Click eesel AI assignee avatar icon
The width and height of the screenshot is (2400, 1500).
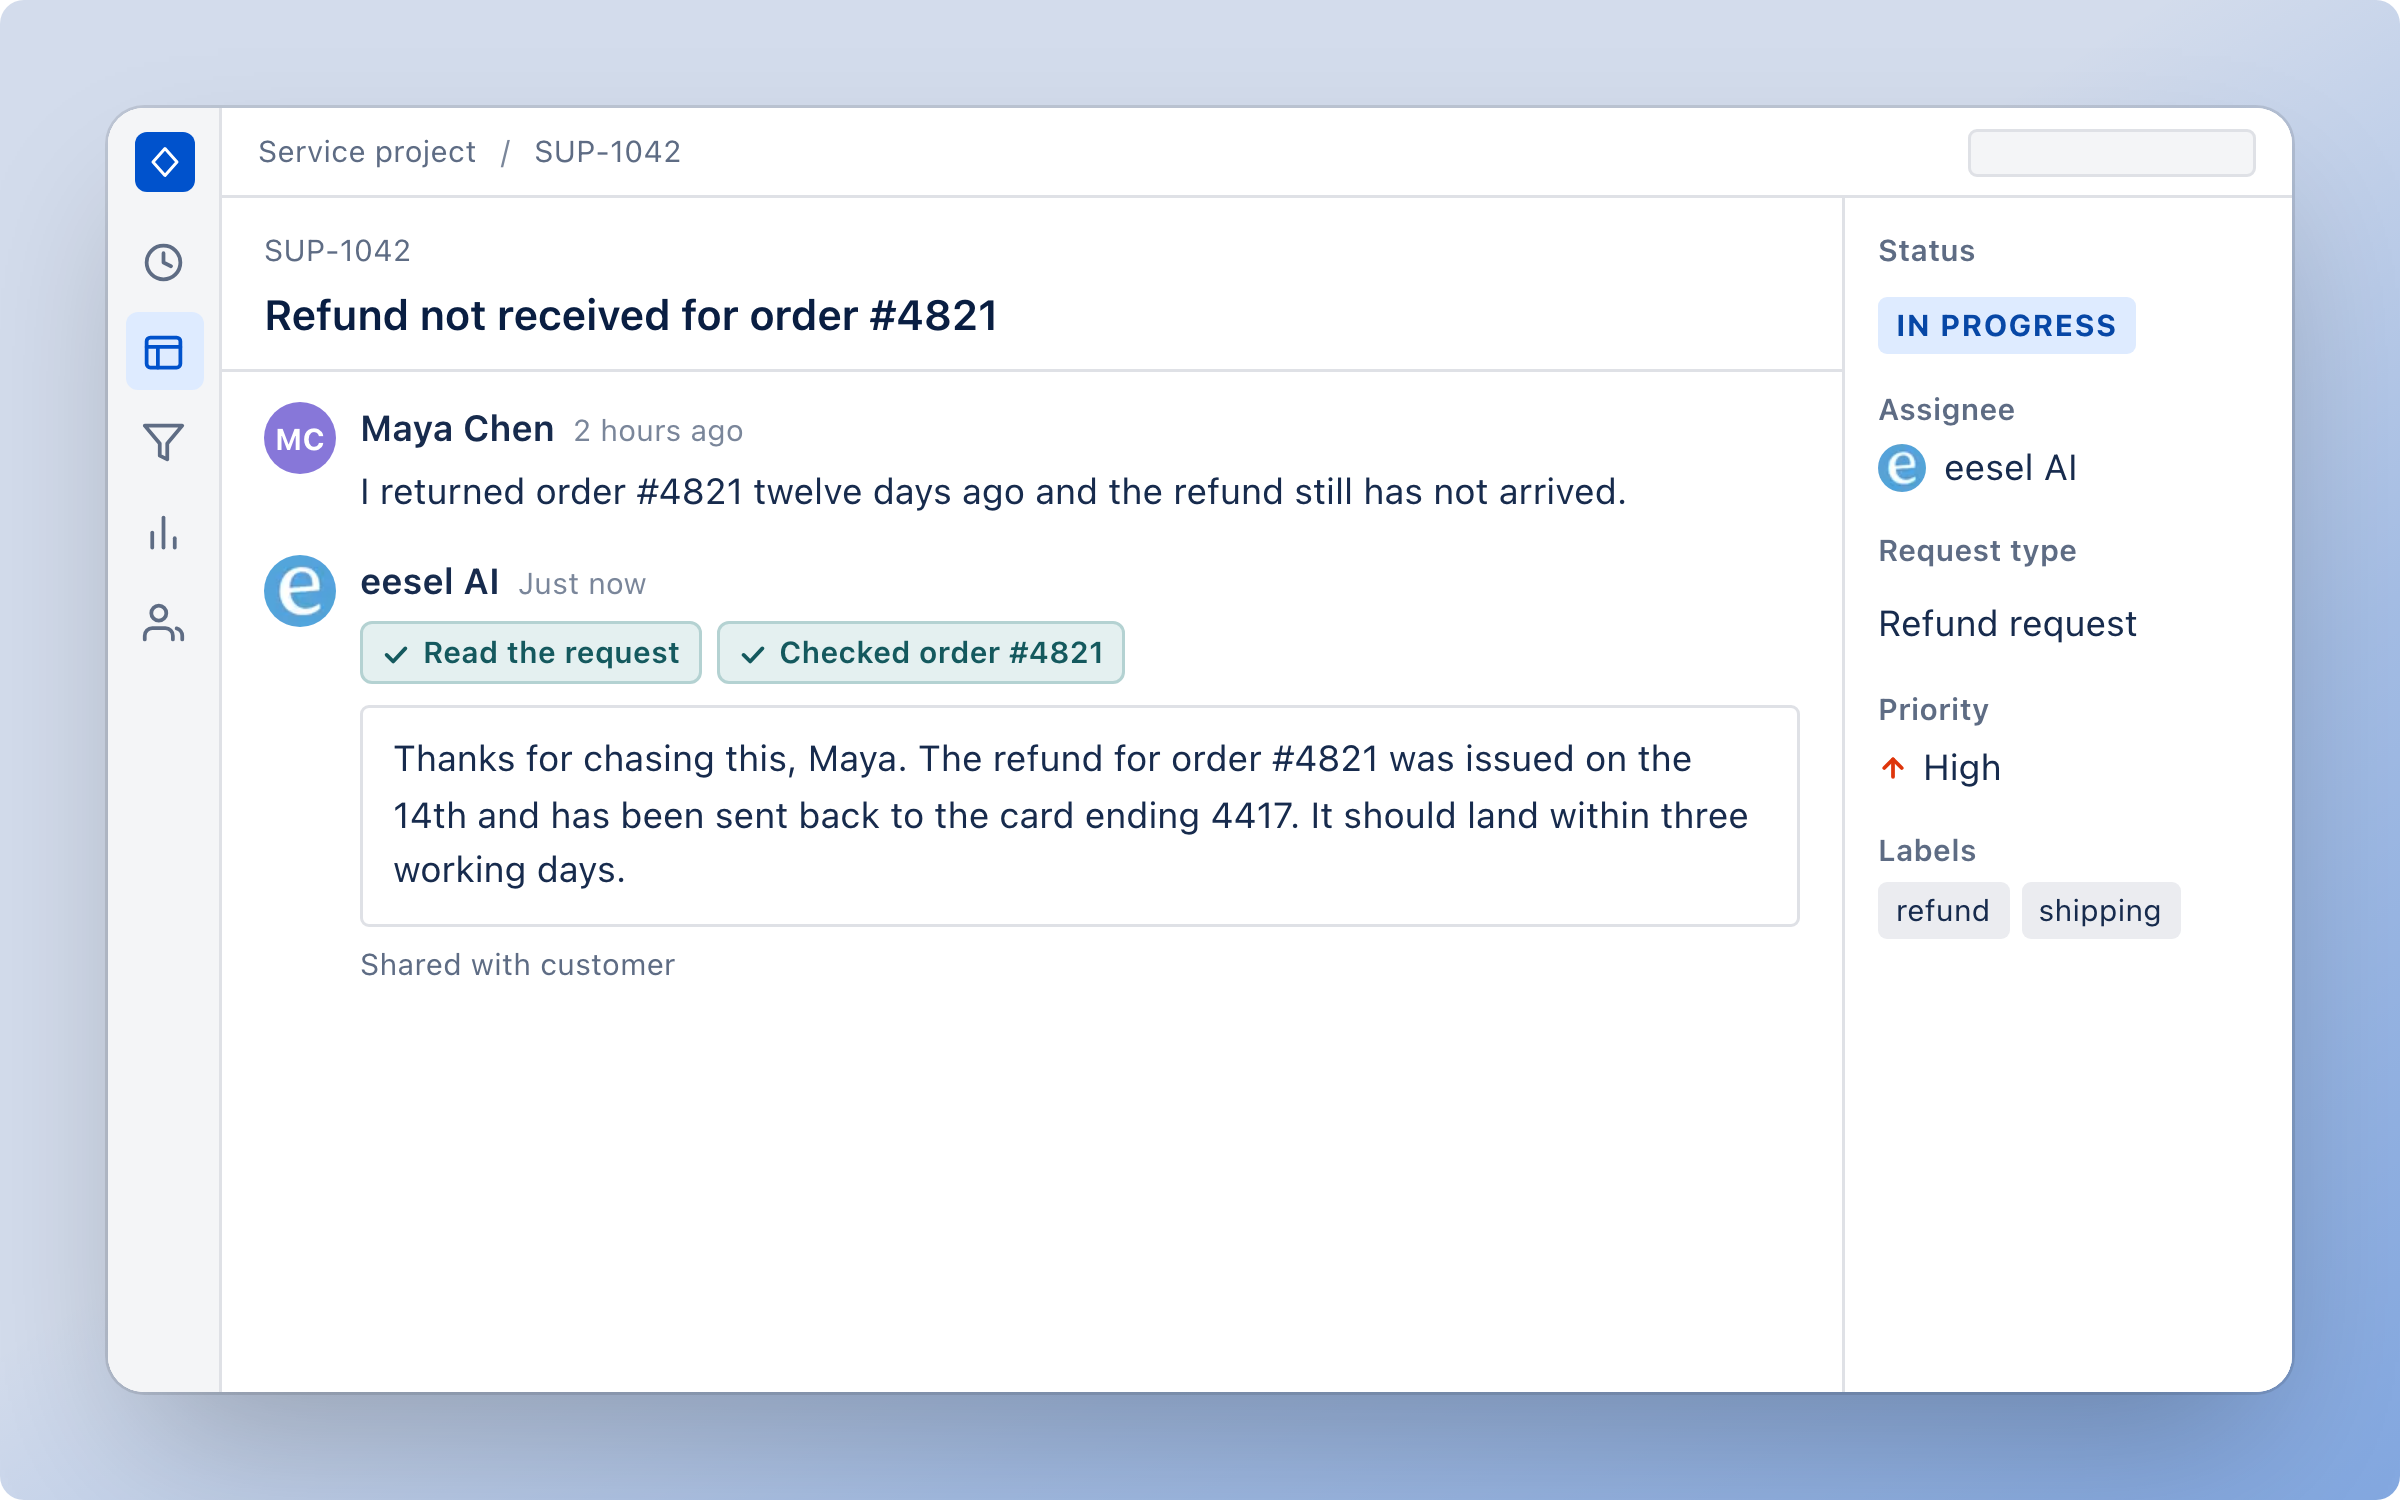[x=1902, y=468]
